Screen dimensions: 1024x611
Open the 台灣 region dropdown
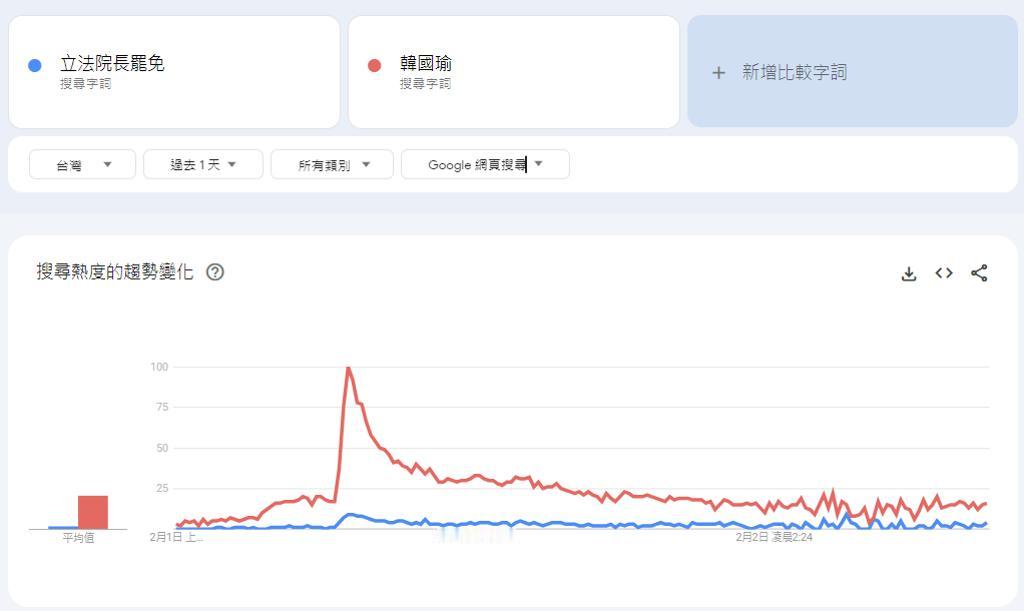82,164
